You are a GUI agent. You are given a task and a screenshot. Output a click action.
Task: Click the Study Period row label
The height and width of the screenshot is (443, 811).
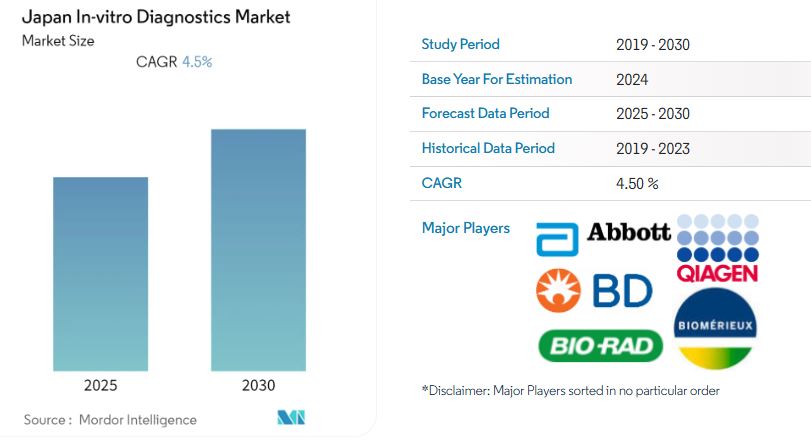pyautogui.click(x=460, y=44)
